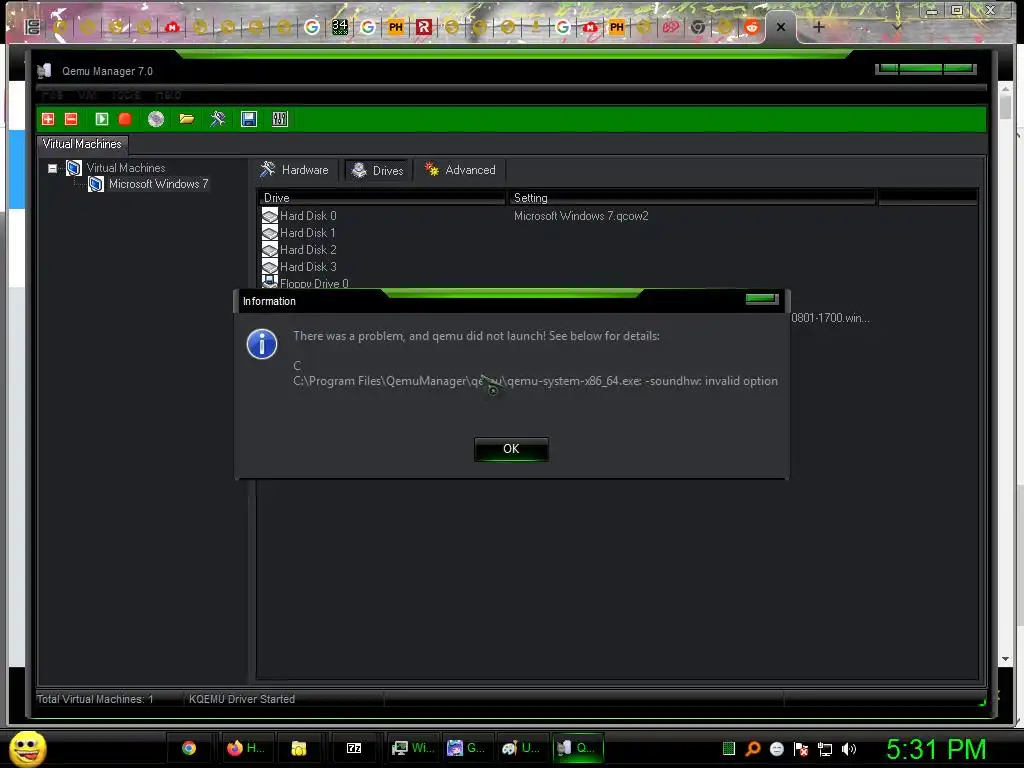This screenshot has height=768, width=1024.
Task: Open a new browser tab with plus
Action: coord(818,27)
